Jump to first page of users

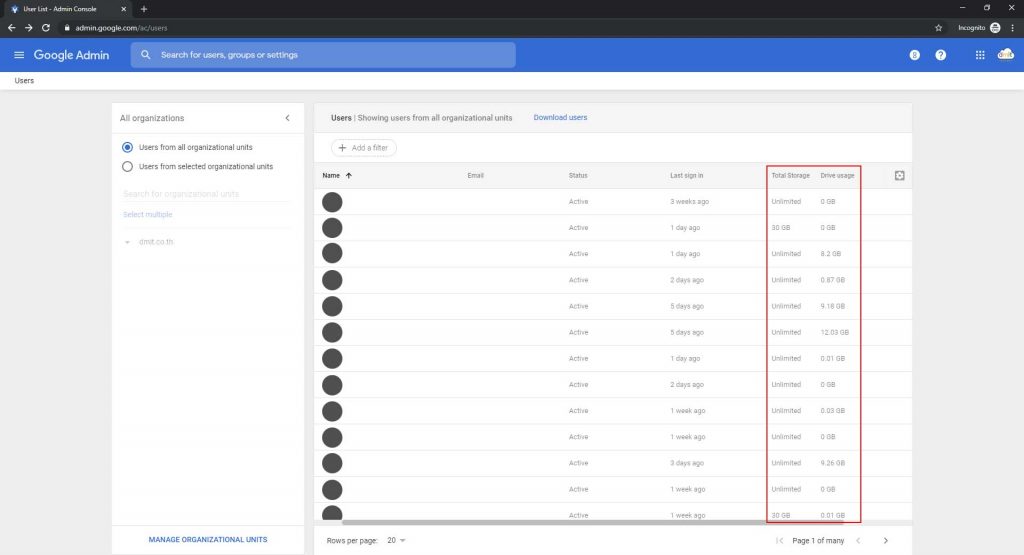[779, 541]
